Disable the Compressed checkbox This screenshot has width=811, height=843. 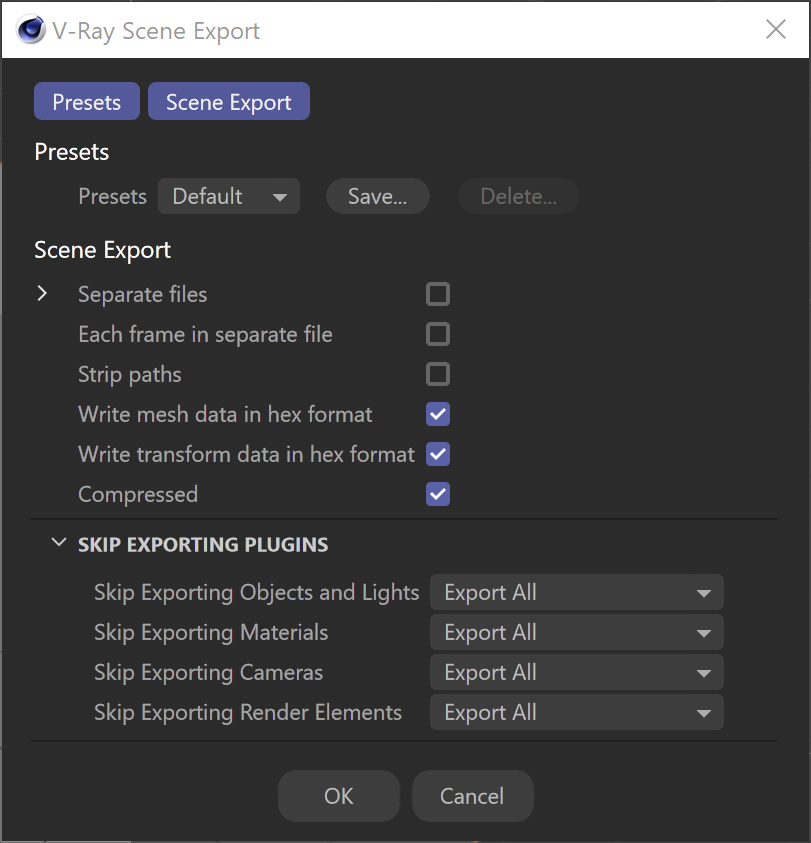438,494
